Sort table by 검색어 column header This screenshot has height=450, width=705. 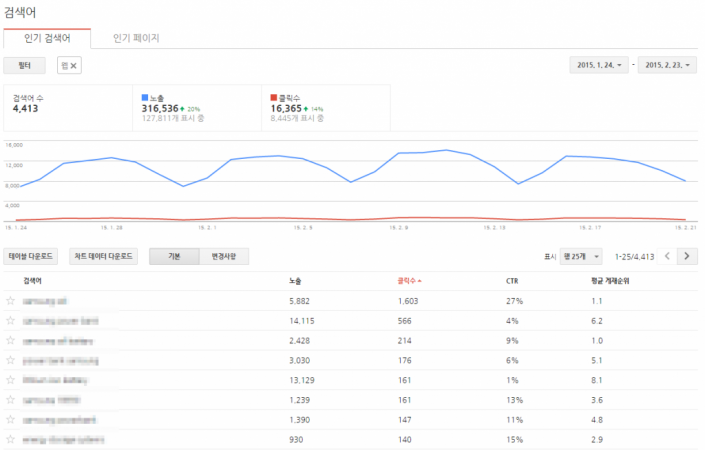pyautogui.click(x=32, y=281)
